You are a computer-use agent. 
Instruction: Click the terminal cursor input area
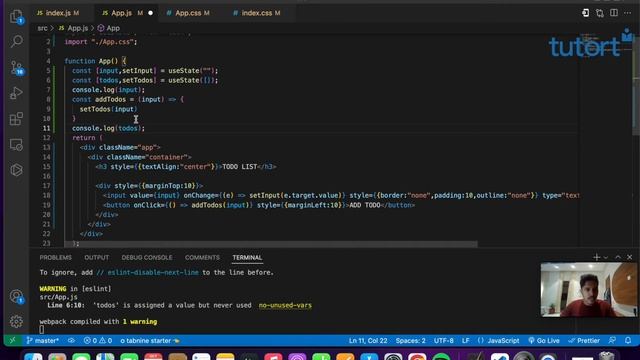(42, 329)
